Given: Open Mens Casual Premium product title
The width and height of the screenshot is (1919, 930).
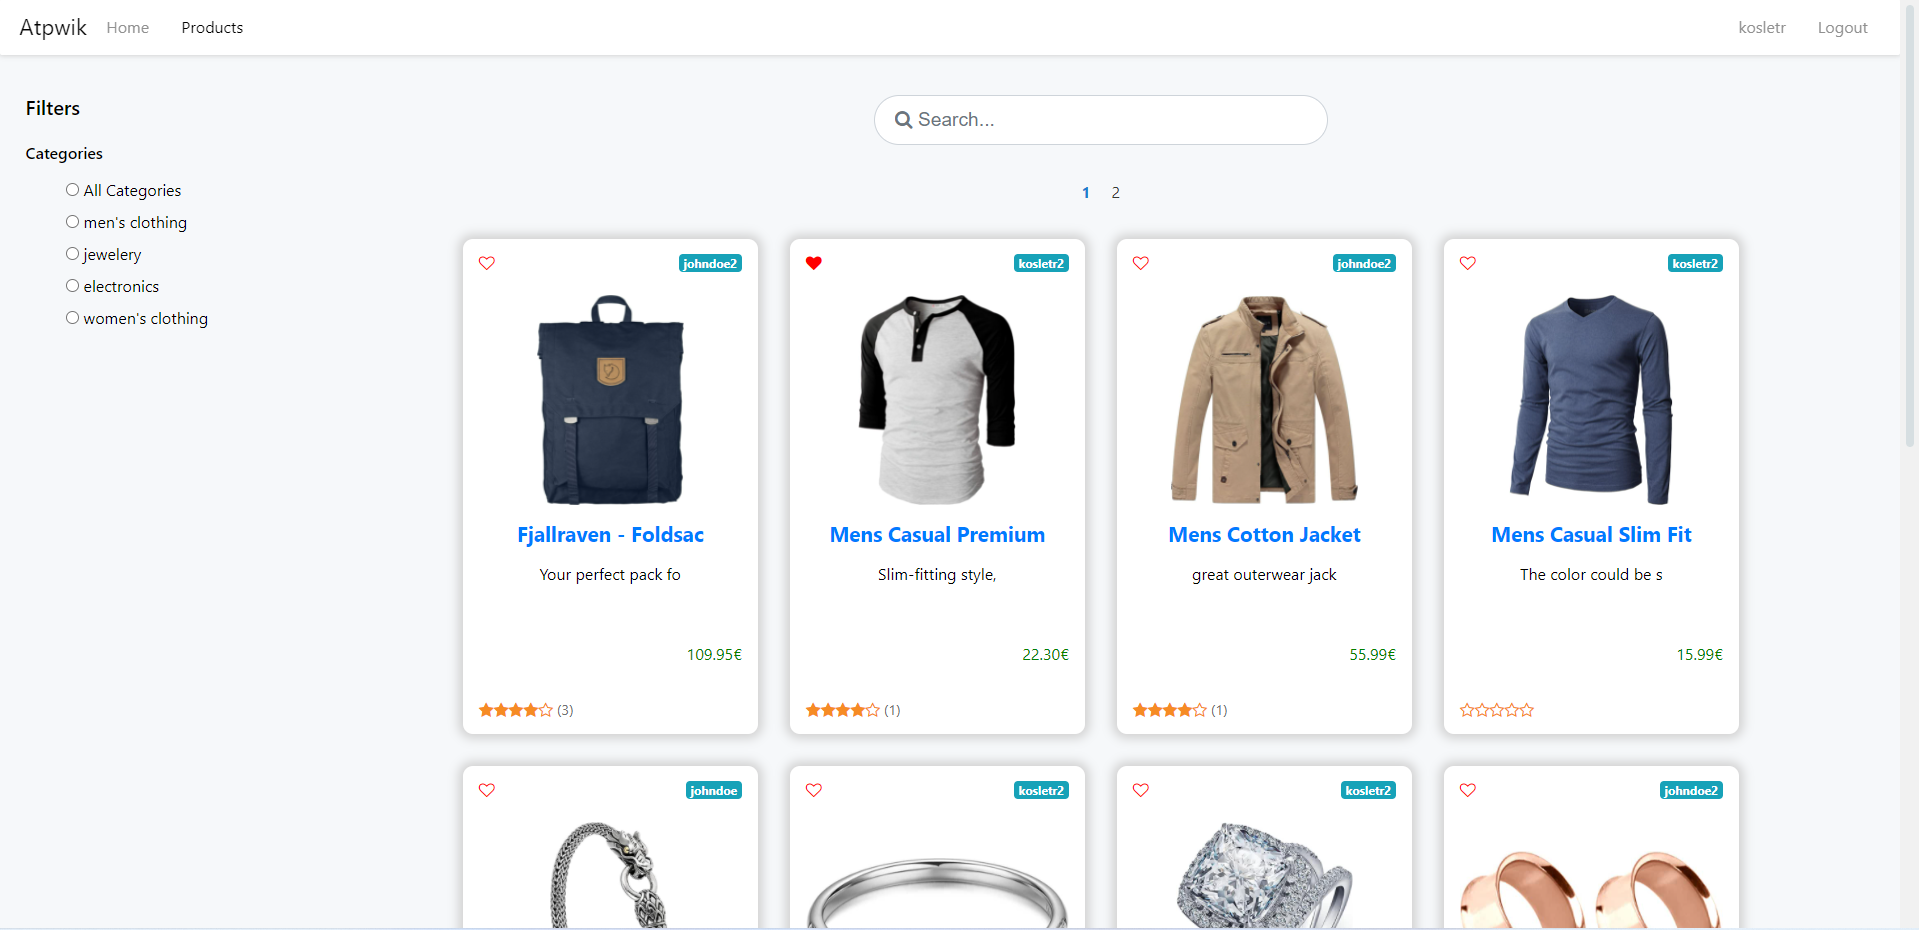Looking at the screenshot, I should point(937,535).
